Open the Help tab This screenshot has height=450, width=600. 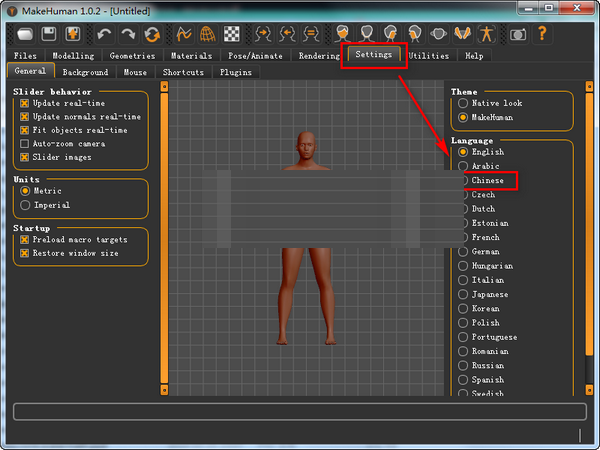click(474, 56)
